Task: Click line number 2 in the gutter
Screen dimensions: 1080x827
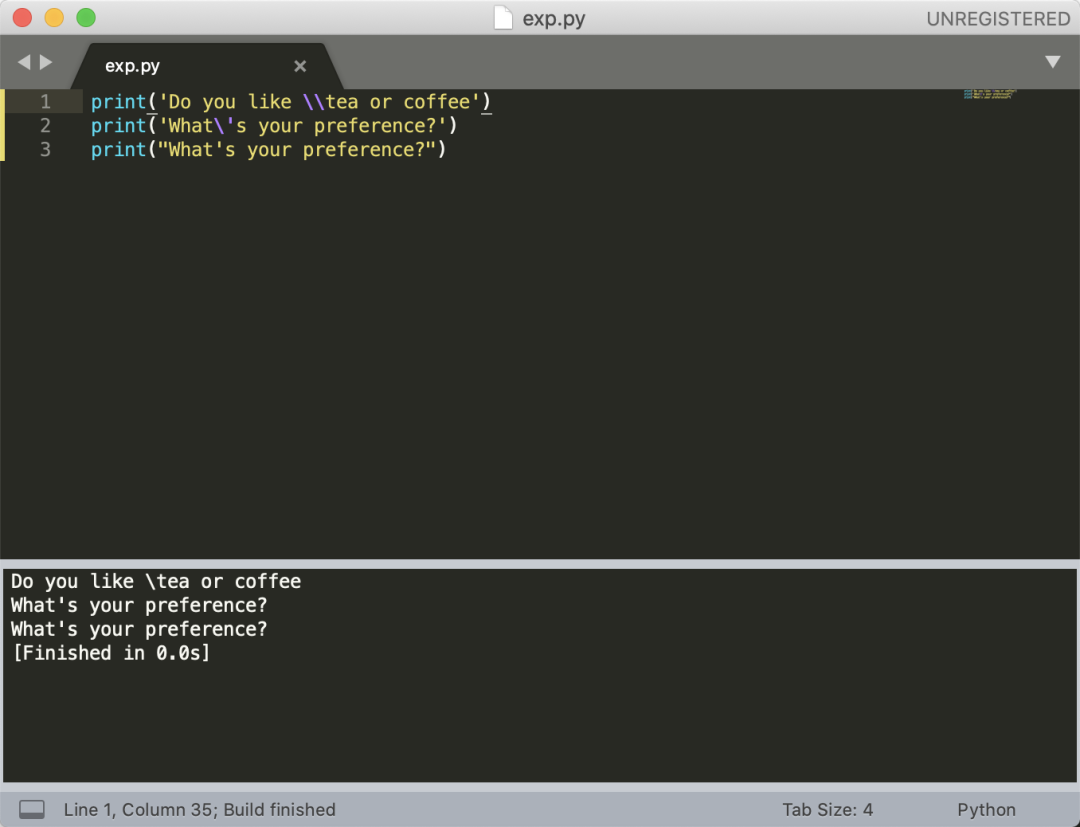Action: (x=45, y=126)
